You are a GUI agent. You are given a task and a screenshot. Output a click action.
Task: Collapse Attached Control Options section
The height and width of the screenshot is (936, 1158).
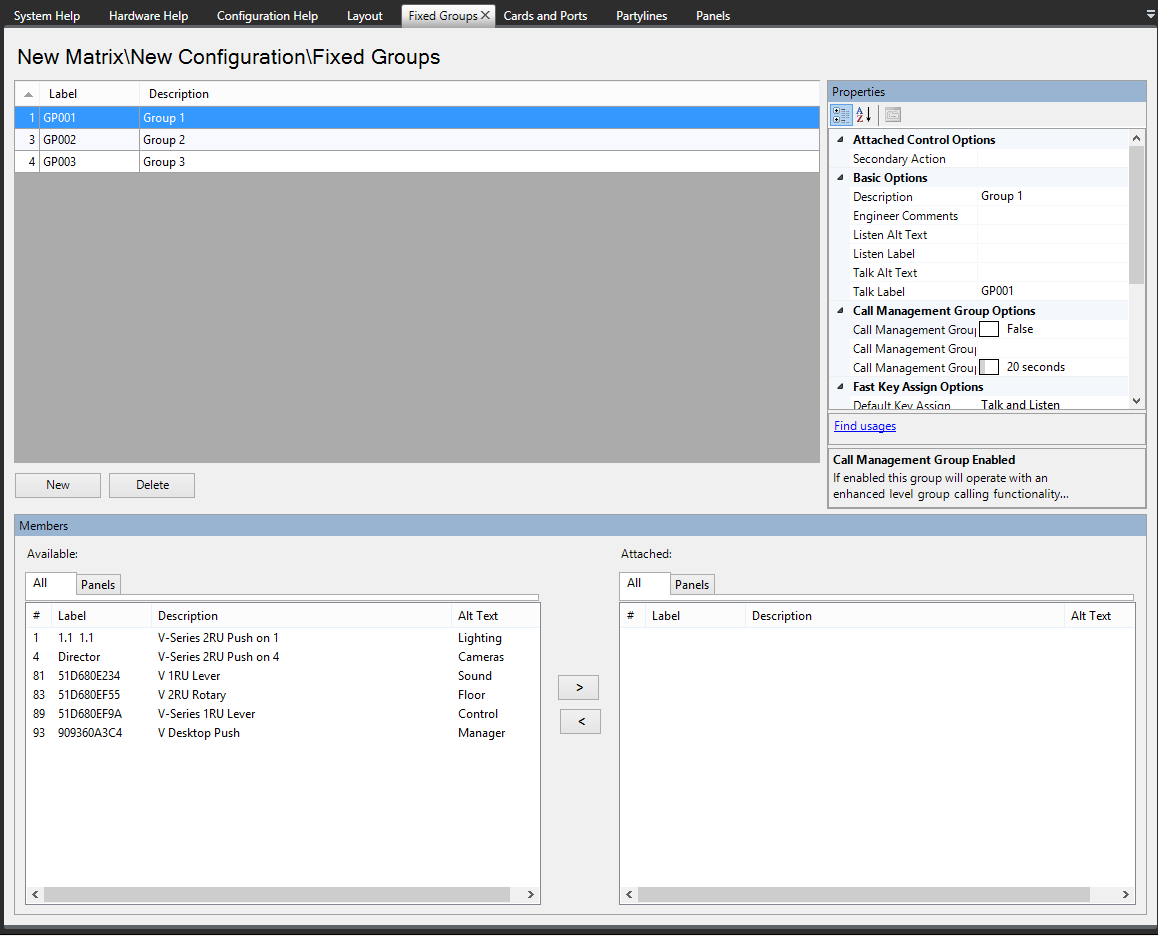coord(841,140)
